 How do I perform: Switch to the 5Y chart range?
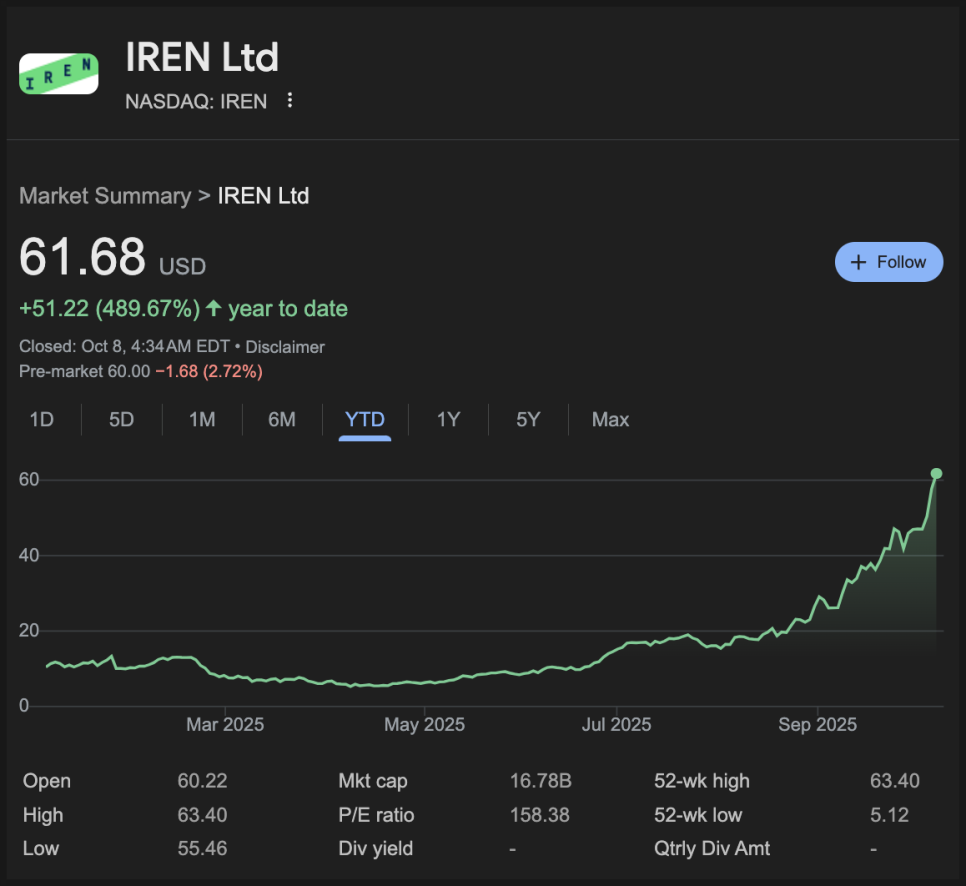tap(528, 420)
